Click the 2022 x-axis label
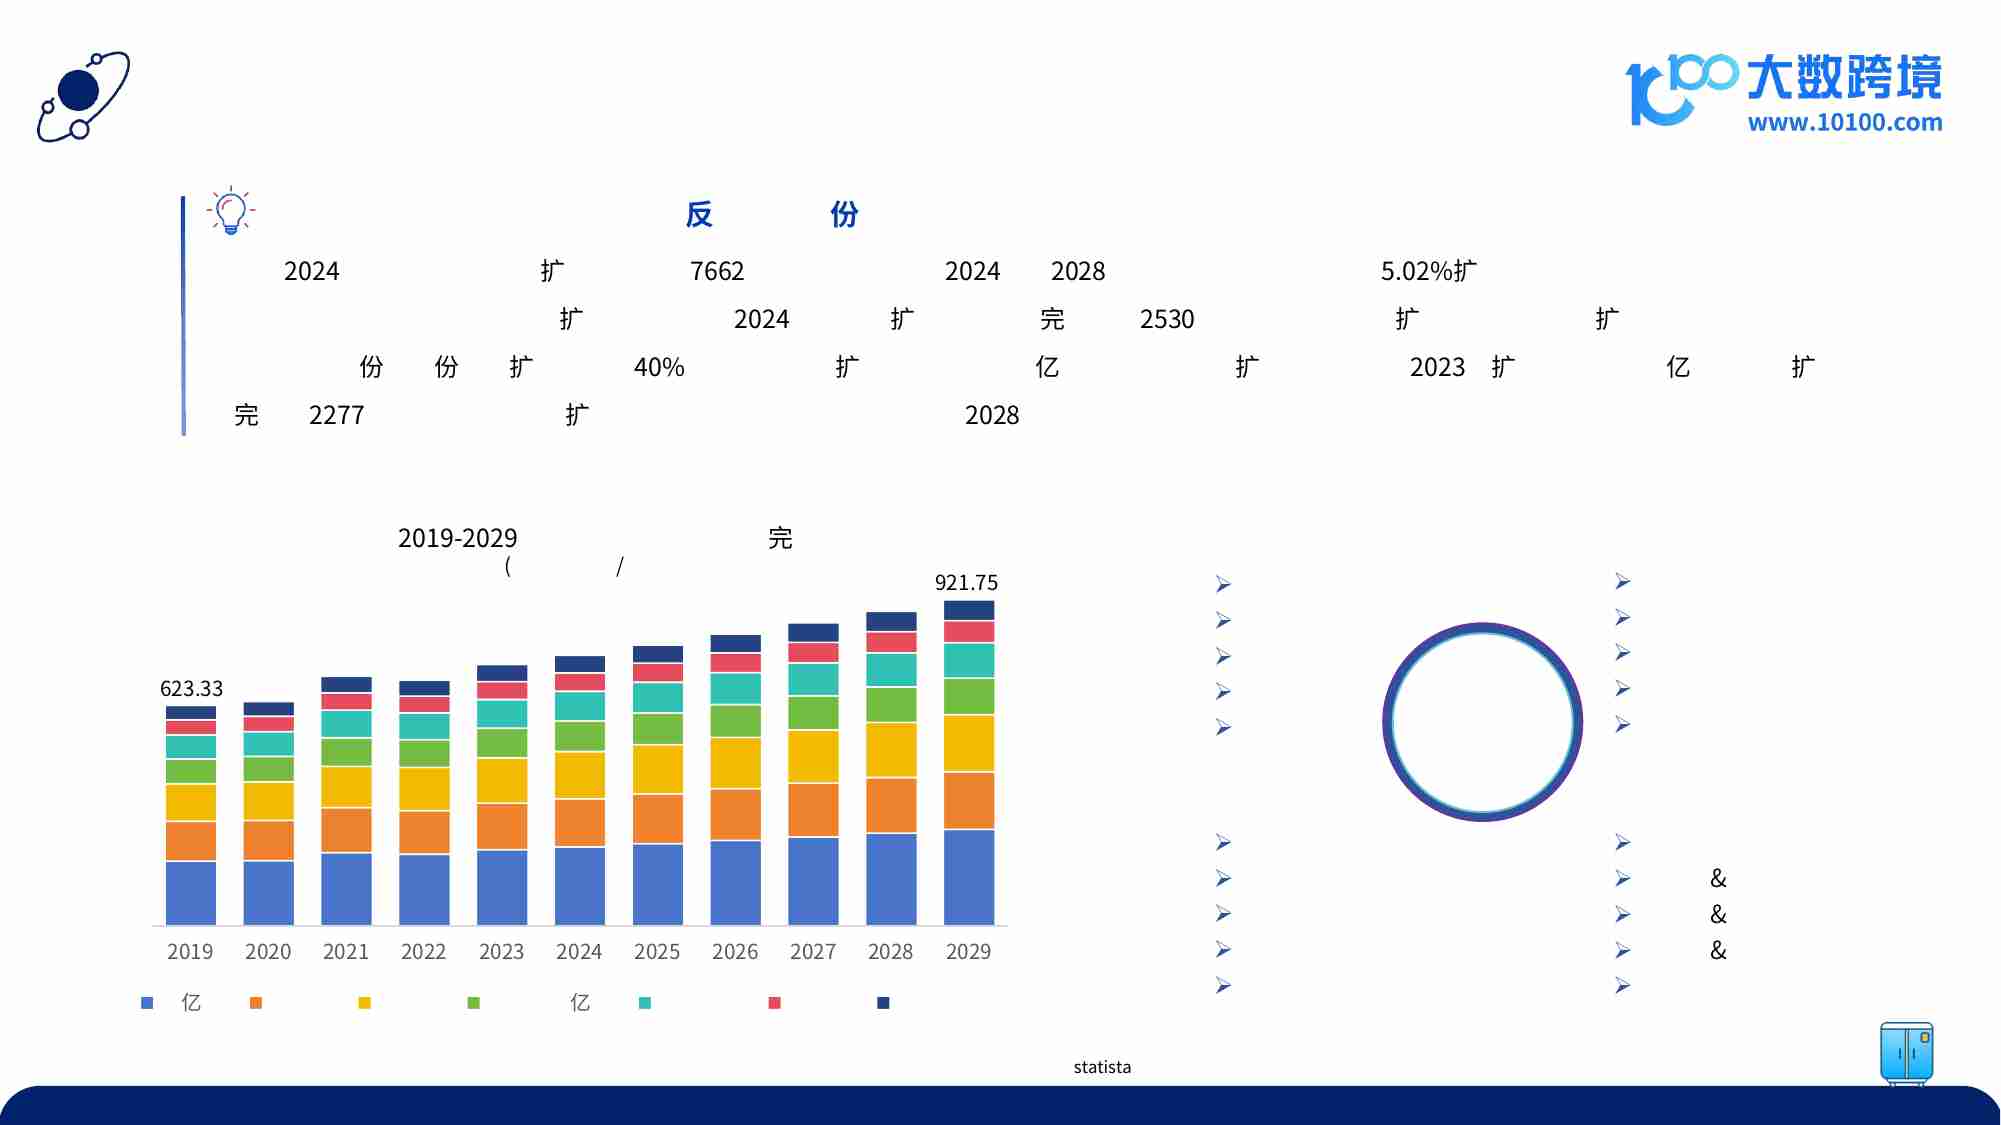Viewport: 2001px width, 1125px height. pyautogui.click(x=423, y=952)
